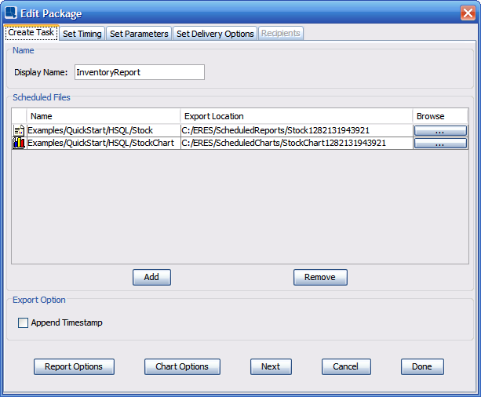
Task: Click the Edit Package title bar icon
Action: pyautogui.click(x=11, y=13)
